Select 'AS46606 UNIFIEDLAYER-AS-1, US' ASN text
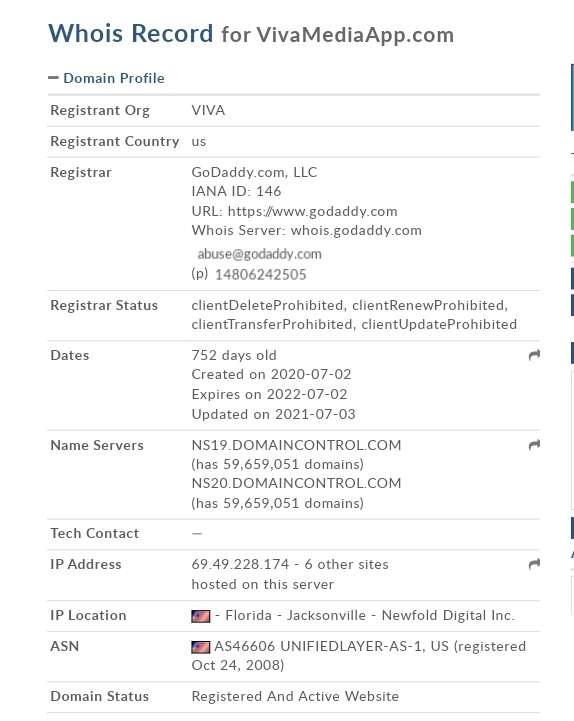Viewport: 574px width, 721px height. [332, 647]
